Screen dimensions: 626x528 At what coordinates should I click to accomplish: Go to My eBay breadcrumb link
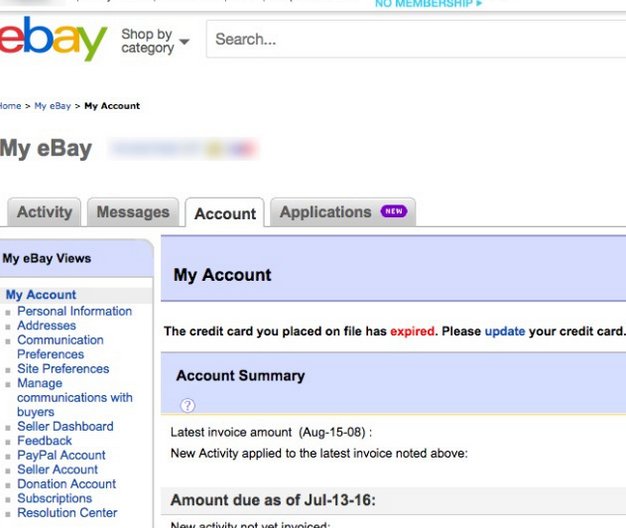click(52, 106)
